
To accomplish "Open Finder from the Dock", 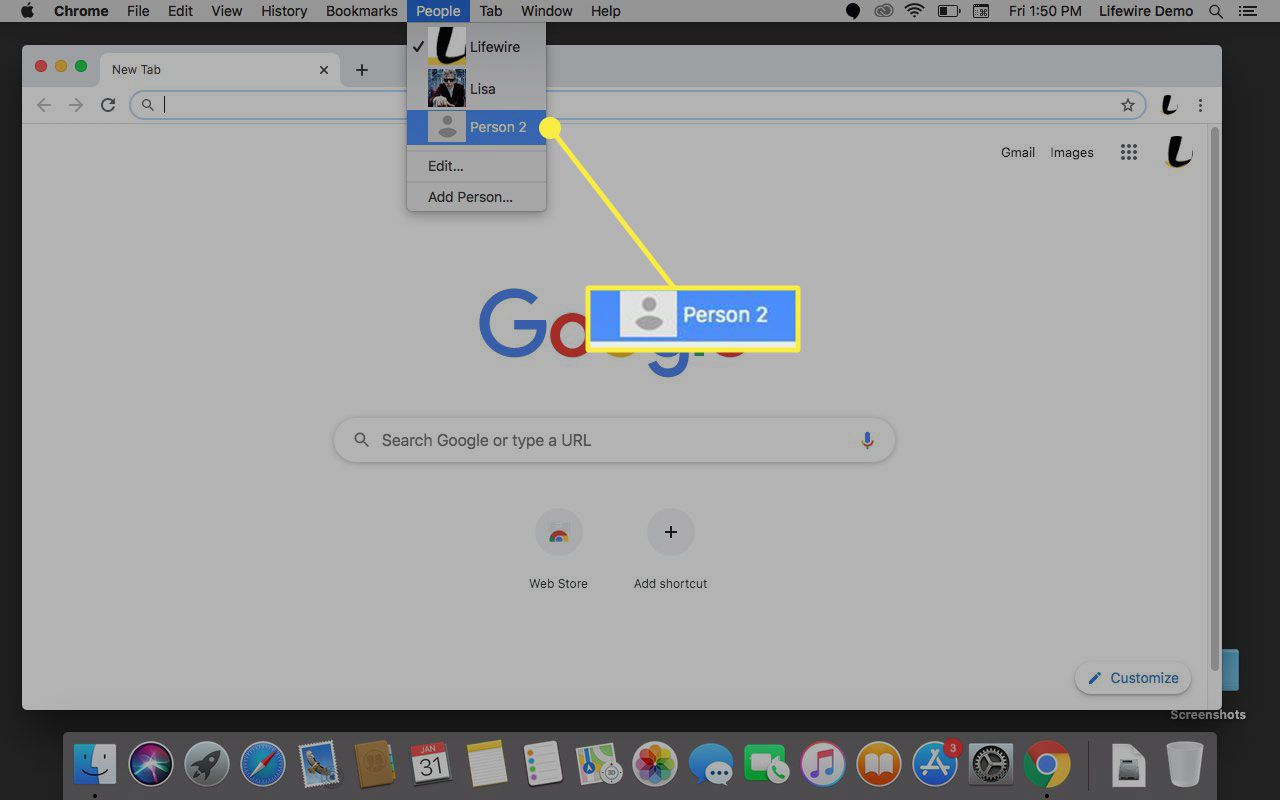I will 95,766.
